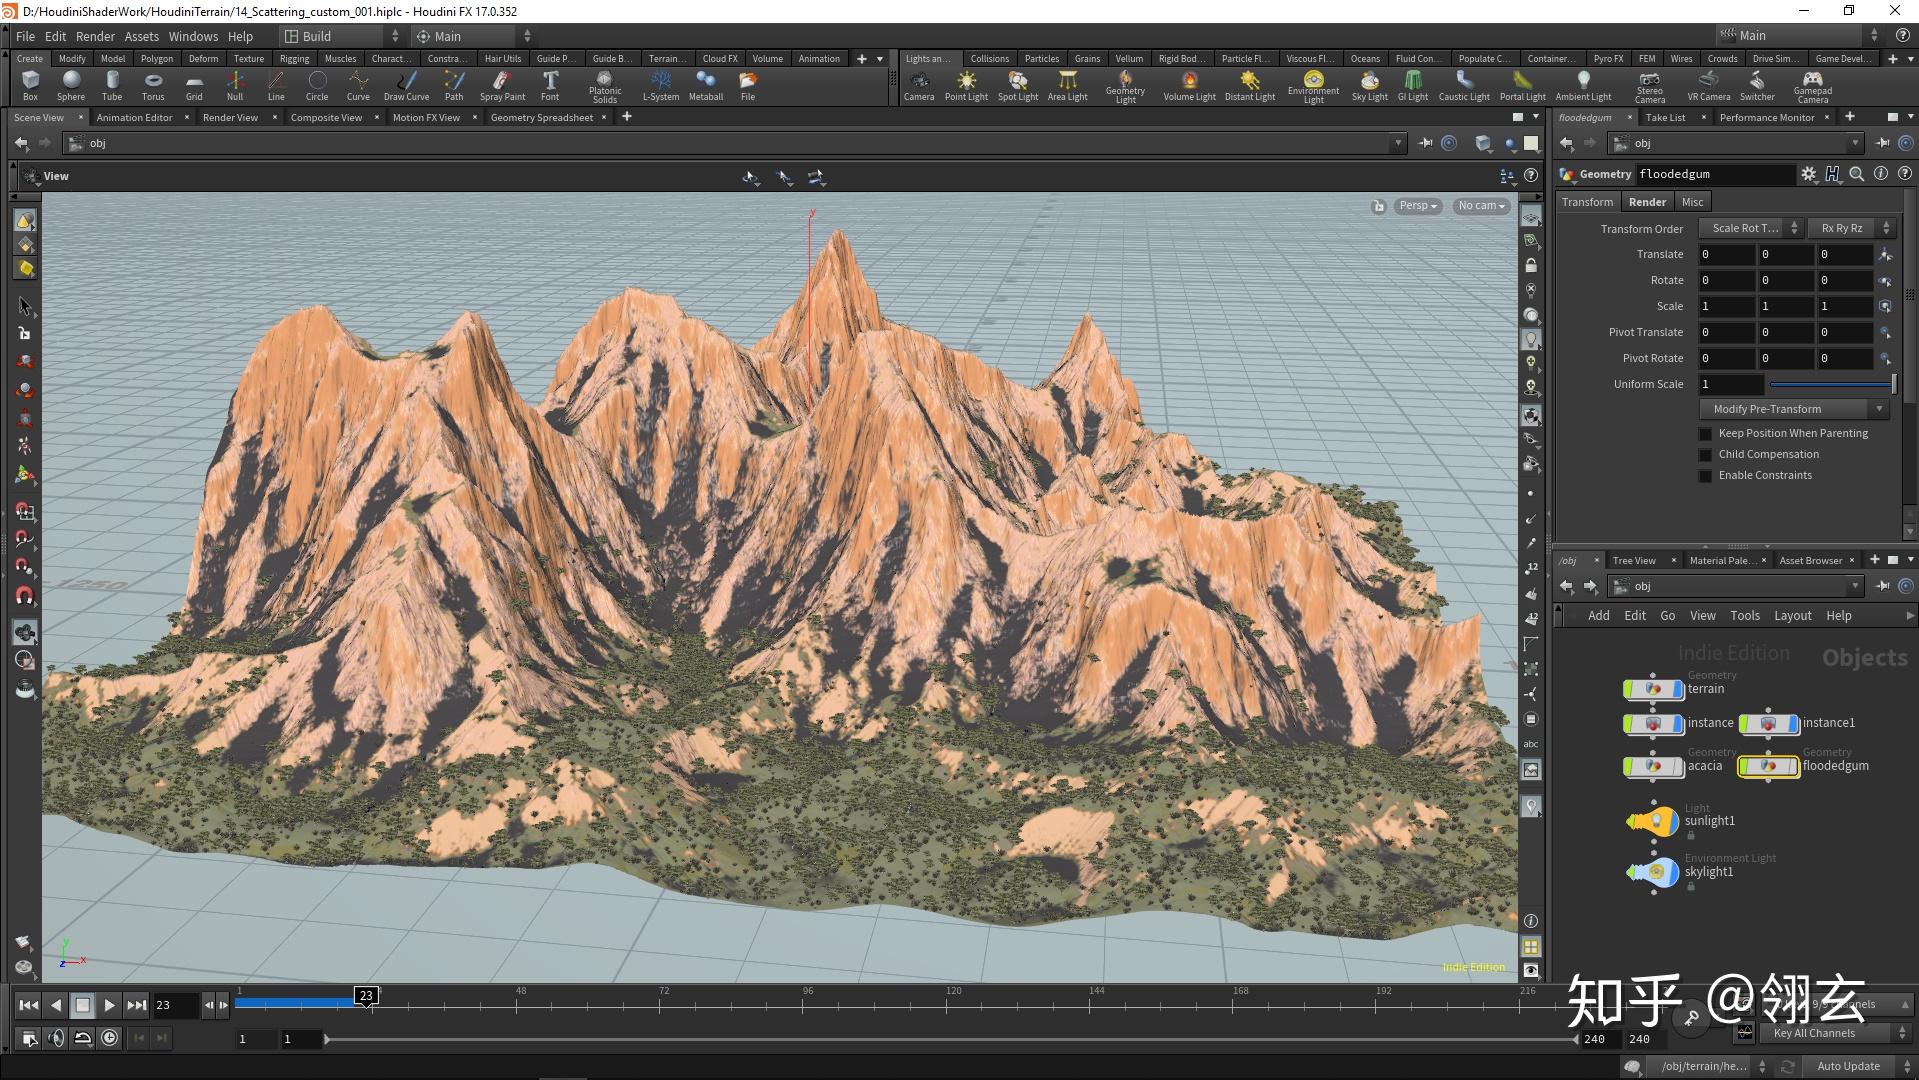Create a Point Light from the Lights shelf
This screenshot has height=1080, width=1919.
tap(966, 86)
